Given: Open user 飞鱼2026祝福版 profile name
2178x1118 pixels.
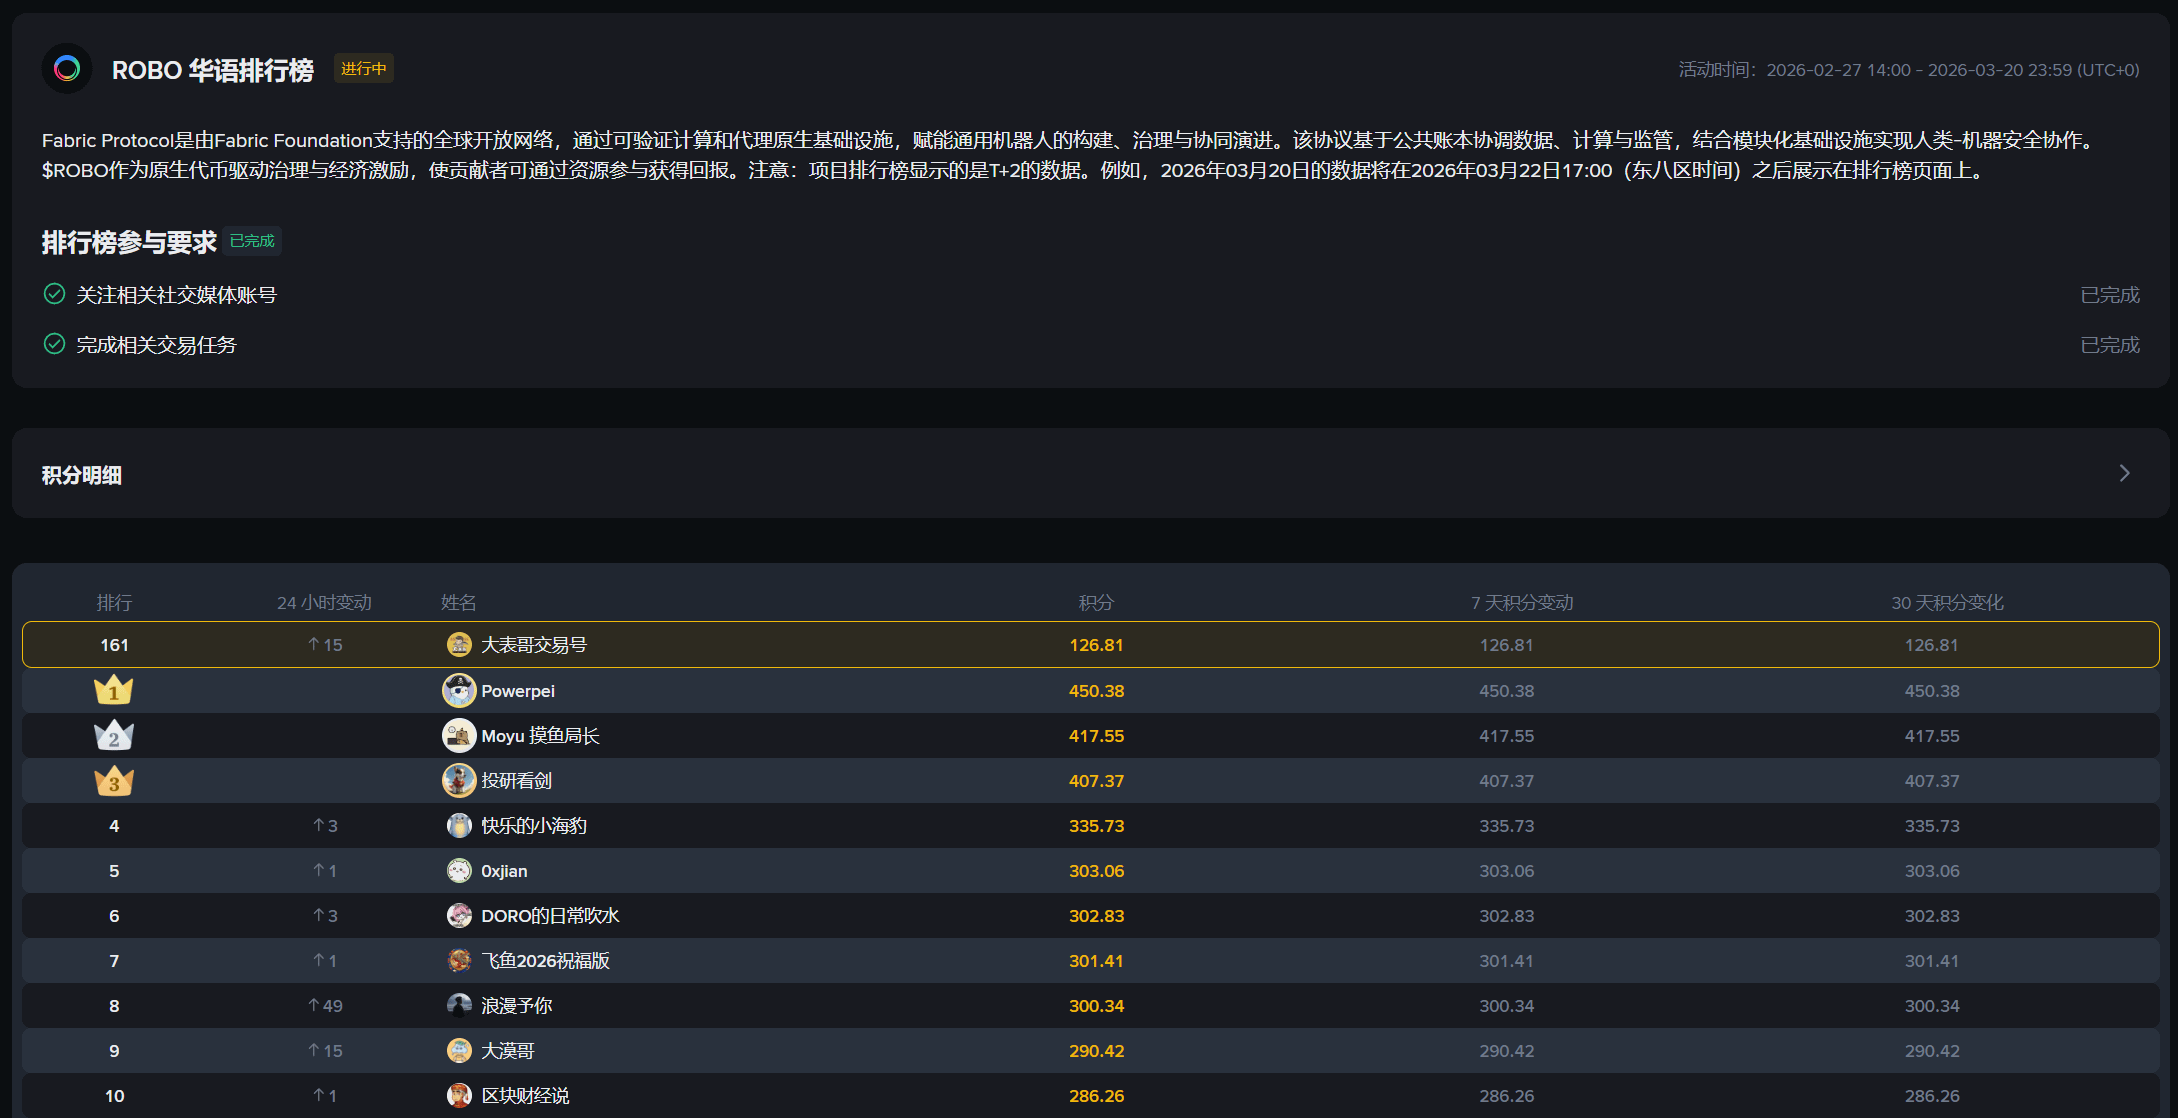Looking at the screenshot, I should tap(545, 961).
